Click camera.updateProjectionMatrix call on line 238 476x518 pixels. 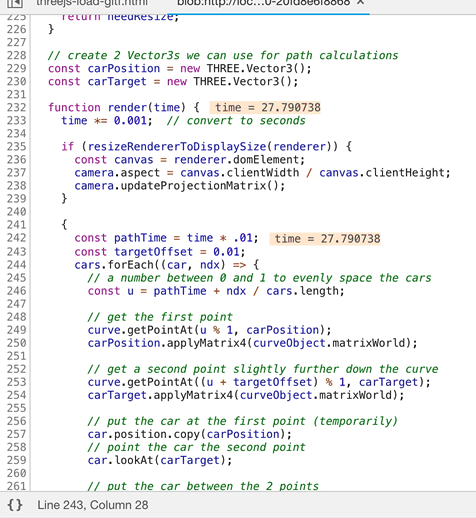tap(179, 185)
